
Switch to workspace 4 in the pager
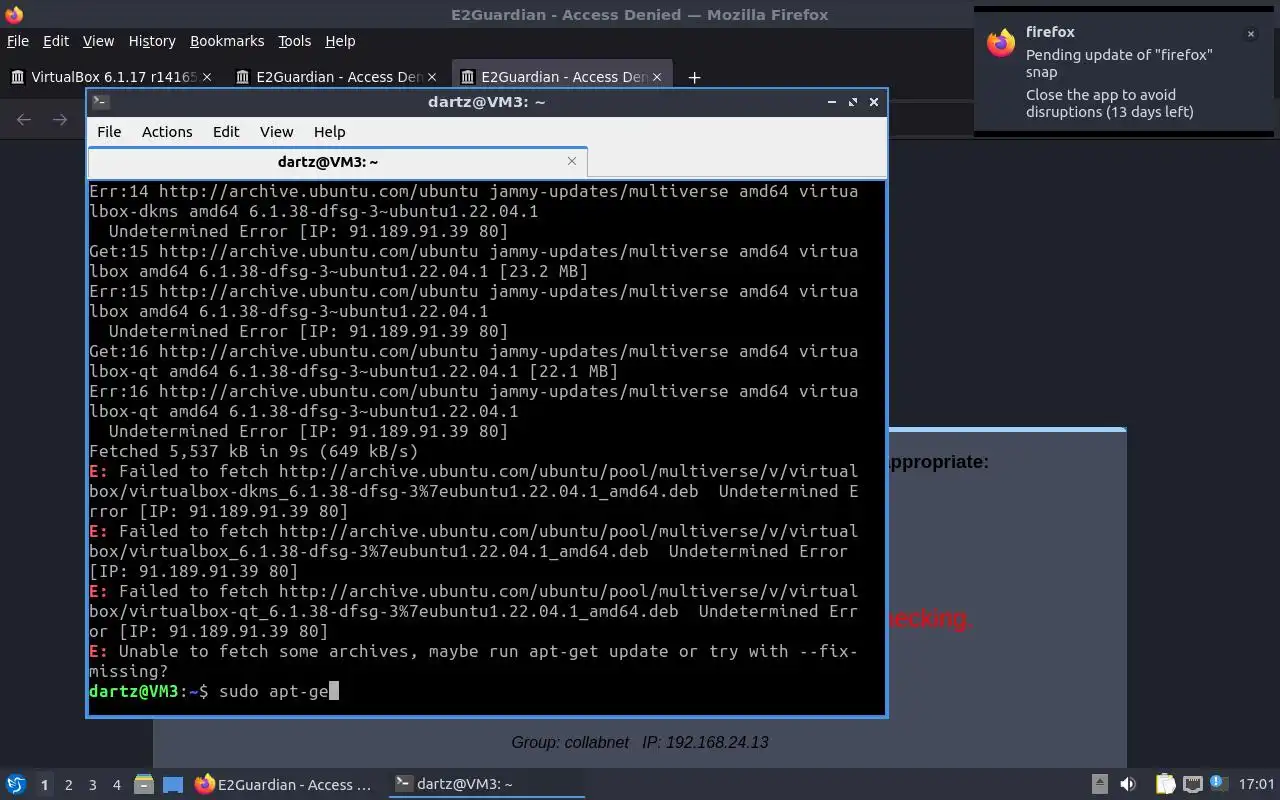[x=116, y=785]
